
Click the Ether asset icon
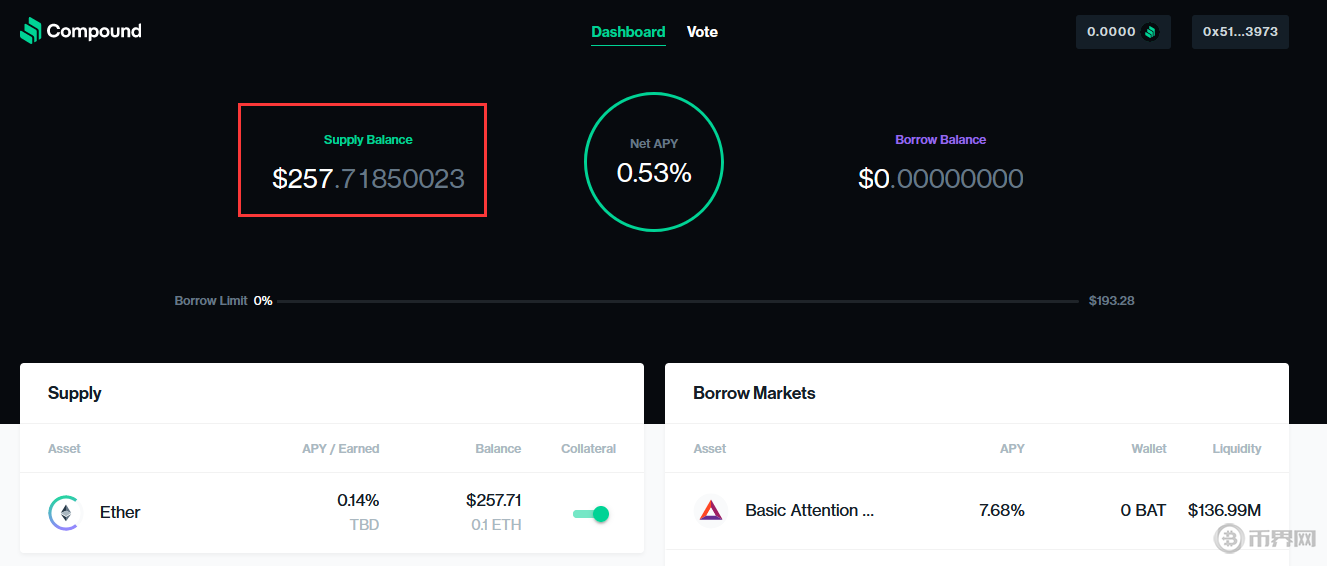coord(65,513)
